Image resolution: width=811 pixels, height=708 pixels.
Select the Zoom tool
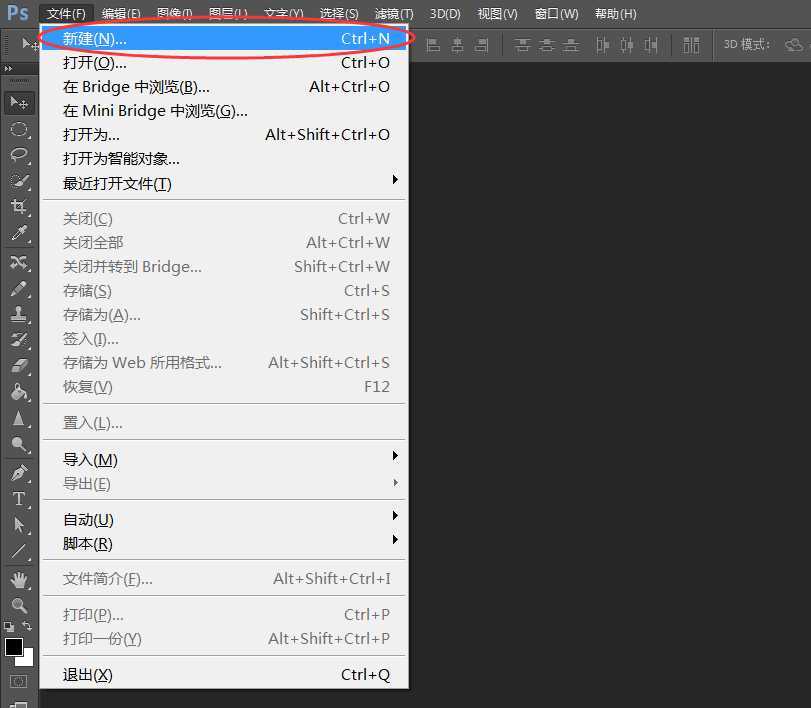pos(20,602)
